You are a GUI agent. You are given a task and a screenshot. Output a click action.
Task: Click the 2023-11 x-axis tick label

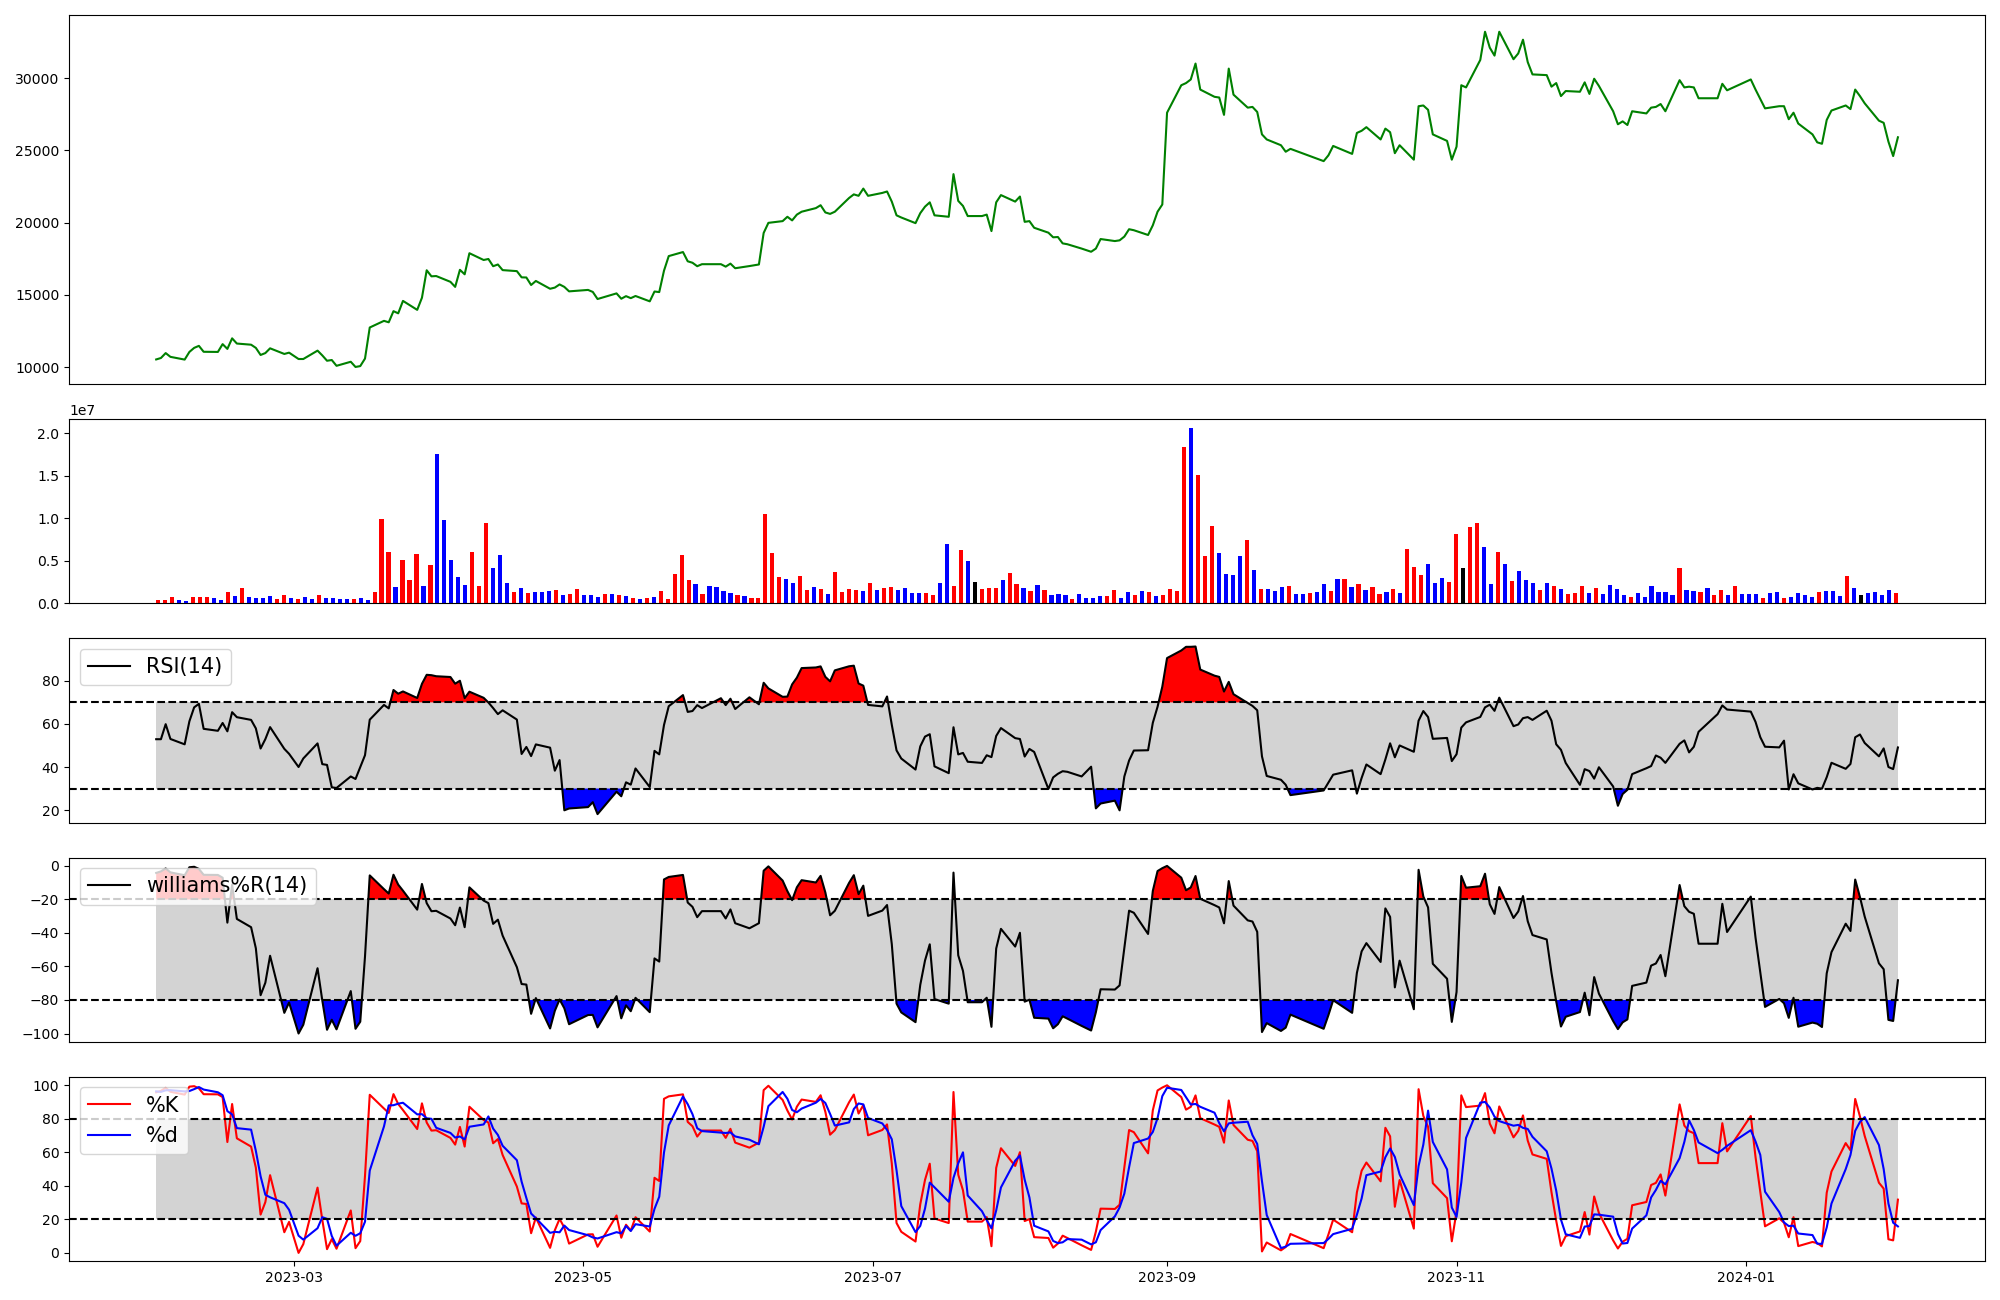[1456, 1277]
